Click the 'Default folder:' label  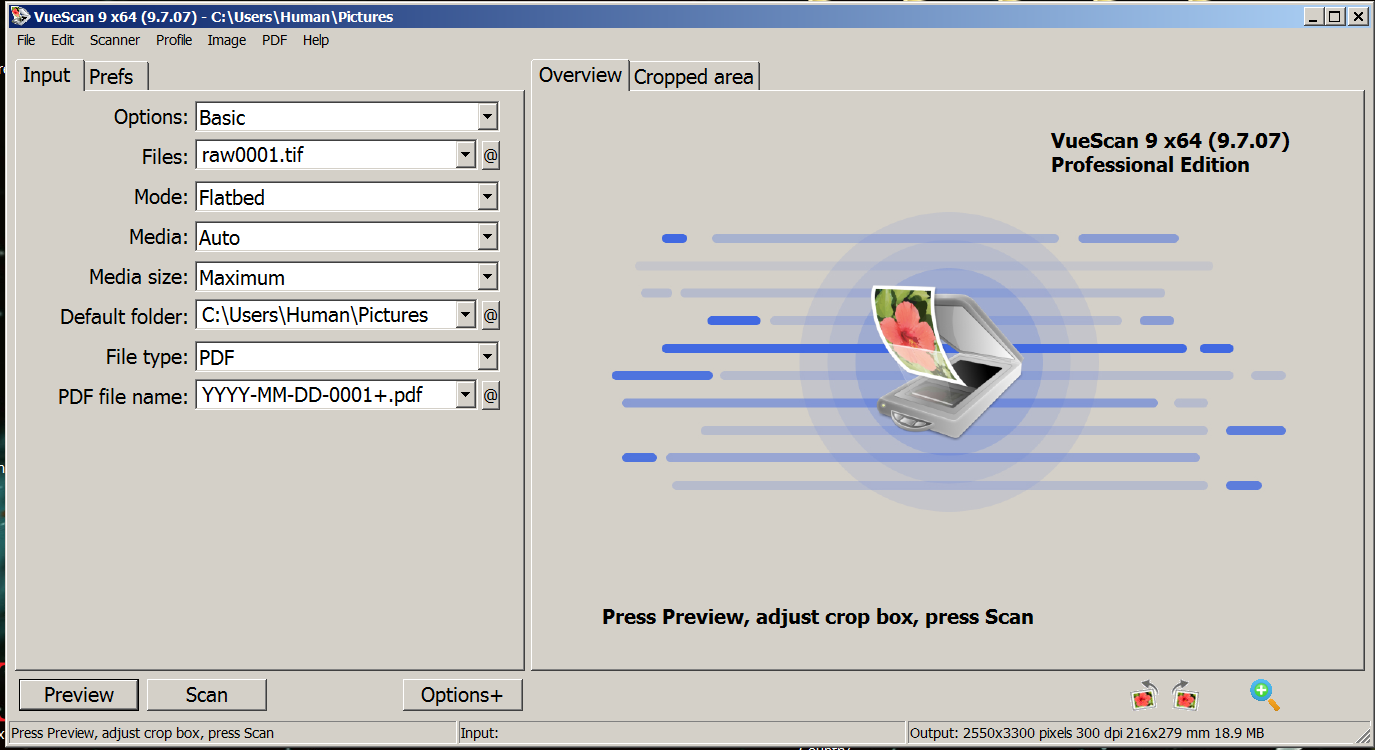tap(124, 317)
